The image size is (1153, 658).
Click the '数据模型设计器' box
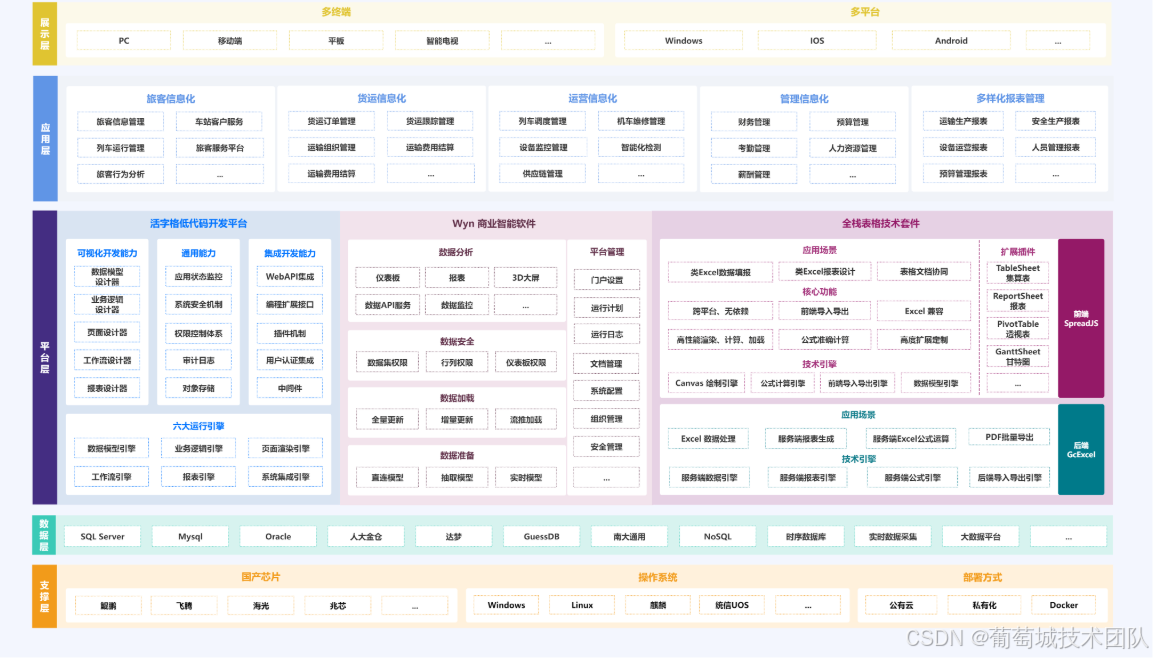click(107, 276)
